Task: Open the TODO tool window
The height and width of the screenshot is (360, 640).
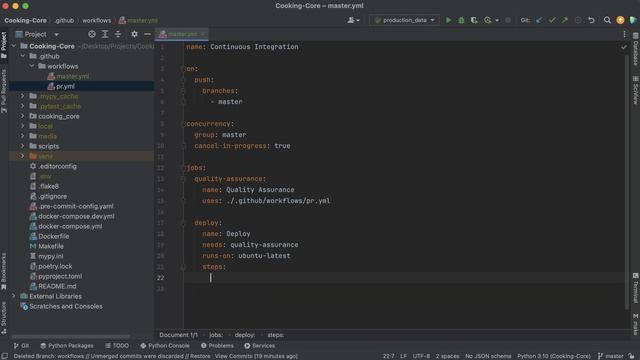Action: point(117,346)
